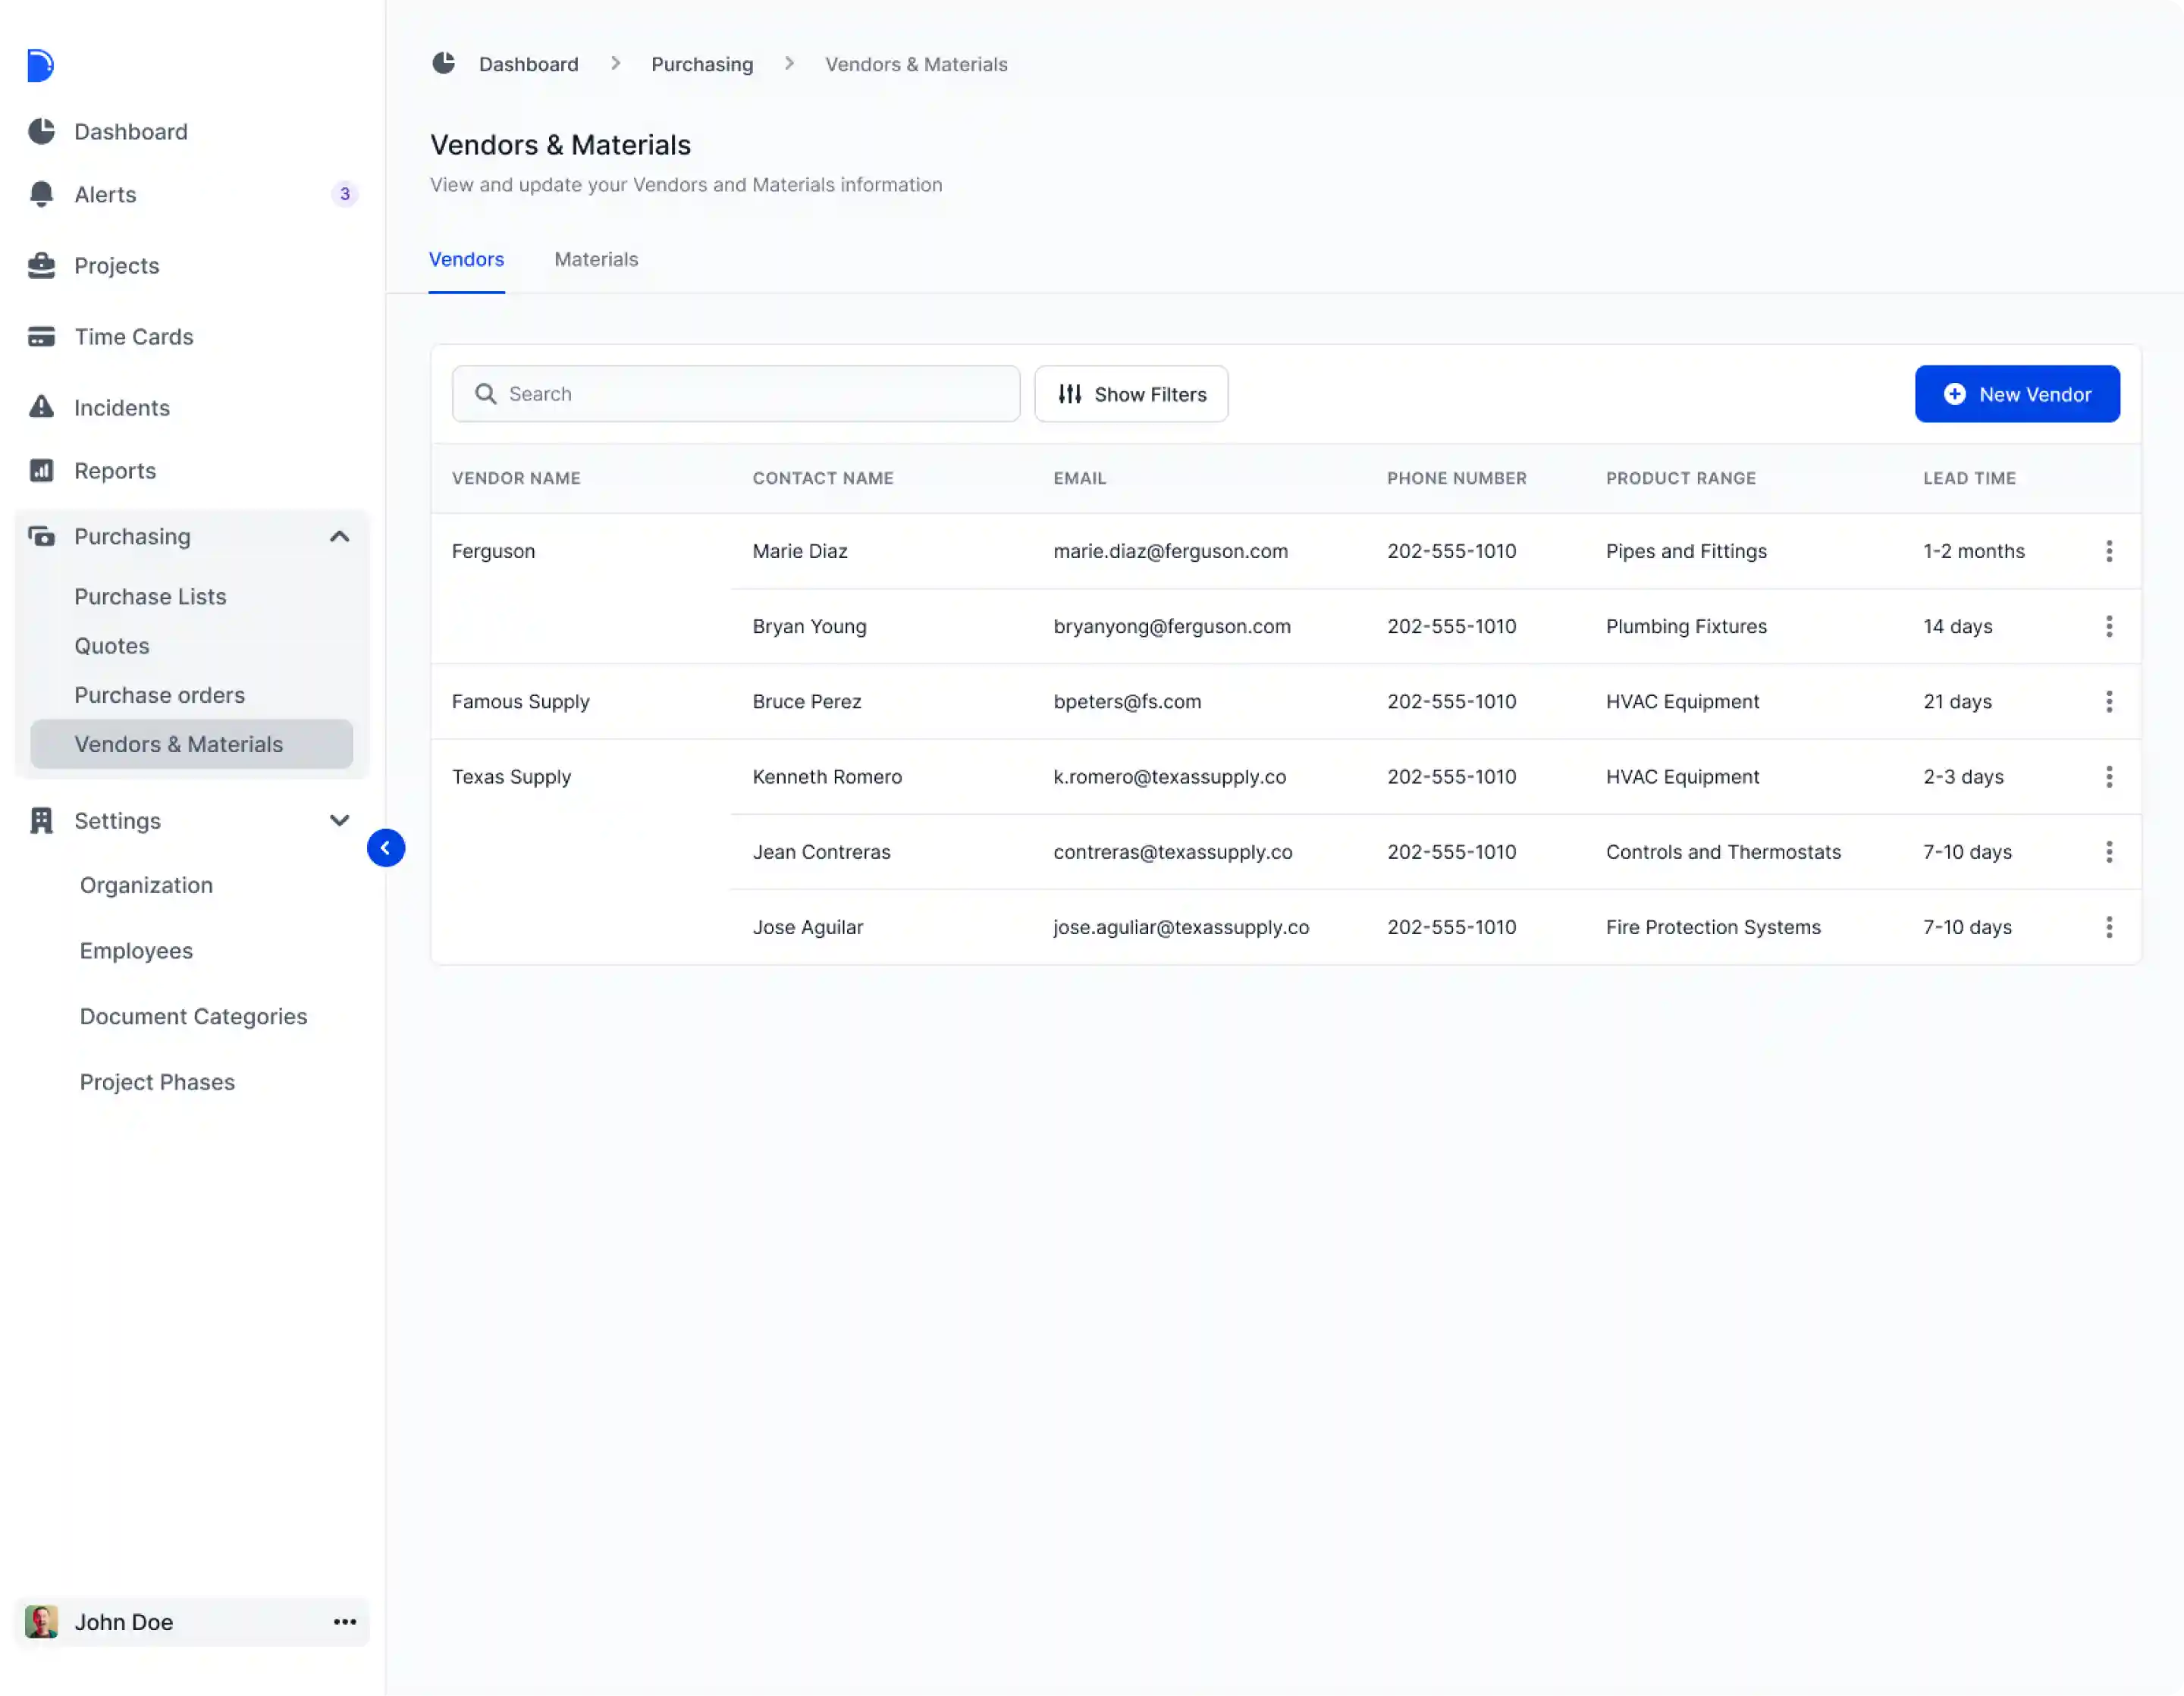Open Reports using its chart icon
This screenshot has width=2184, height=1696.
(41, 470)
